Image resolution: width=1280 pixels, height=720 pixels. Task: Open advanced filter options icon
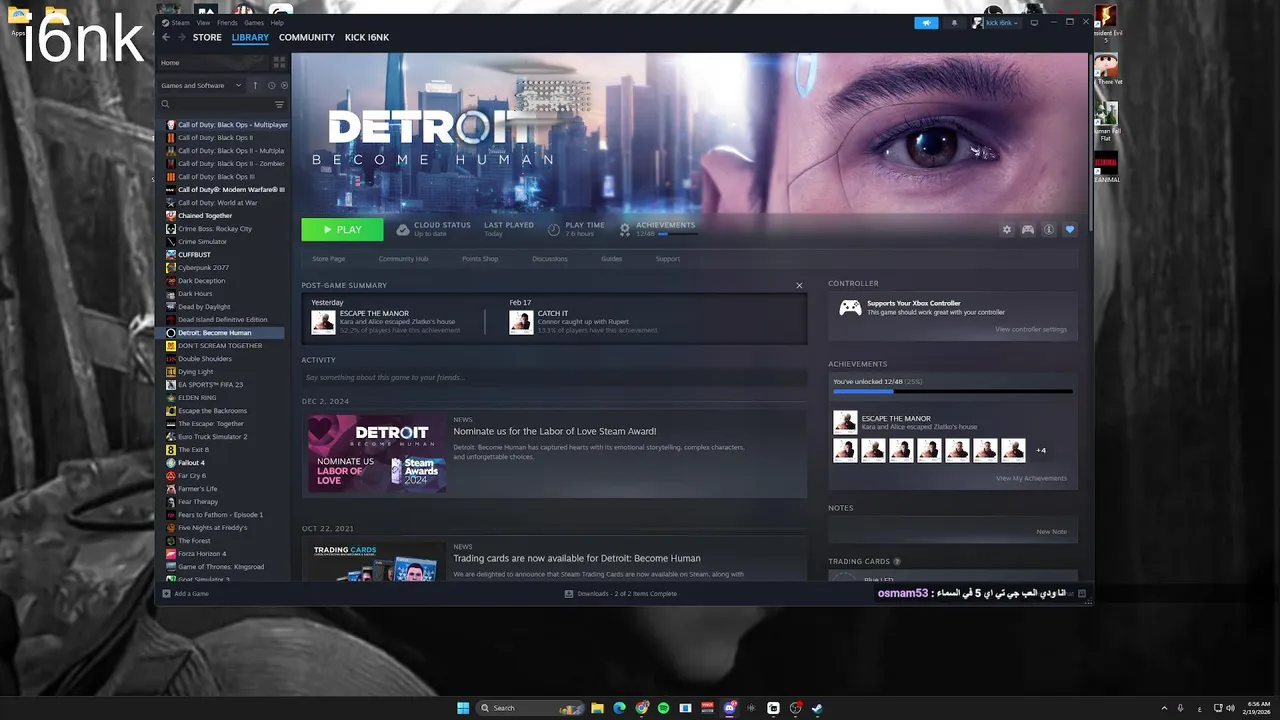pos(279,104)
